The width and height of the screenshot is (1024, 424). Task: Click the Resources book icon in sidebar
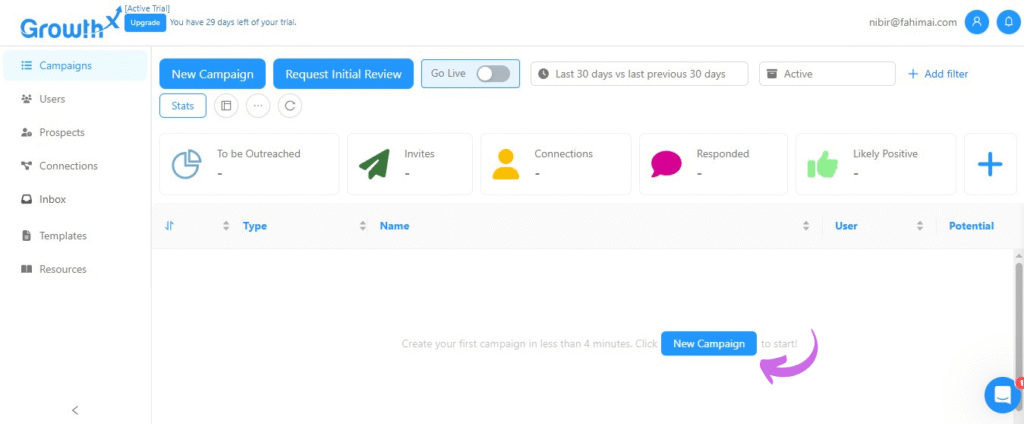27,269
